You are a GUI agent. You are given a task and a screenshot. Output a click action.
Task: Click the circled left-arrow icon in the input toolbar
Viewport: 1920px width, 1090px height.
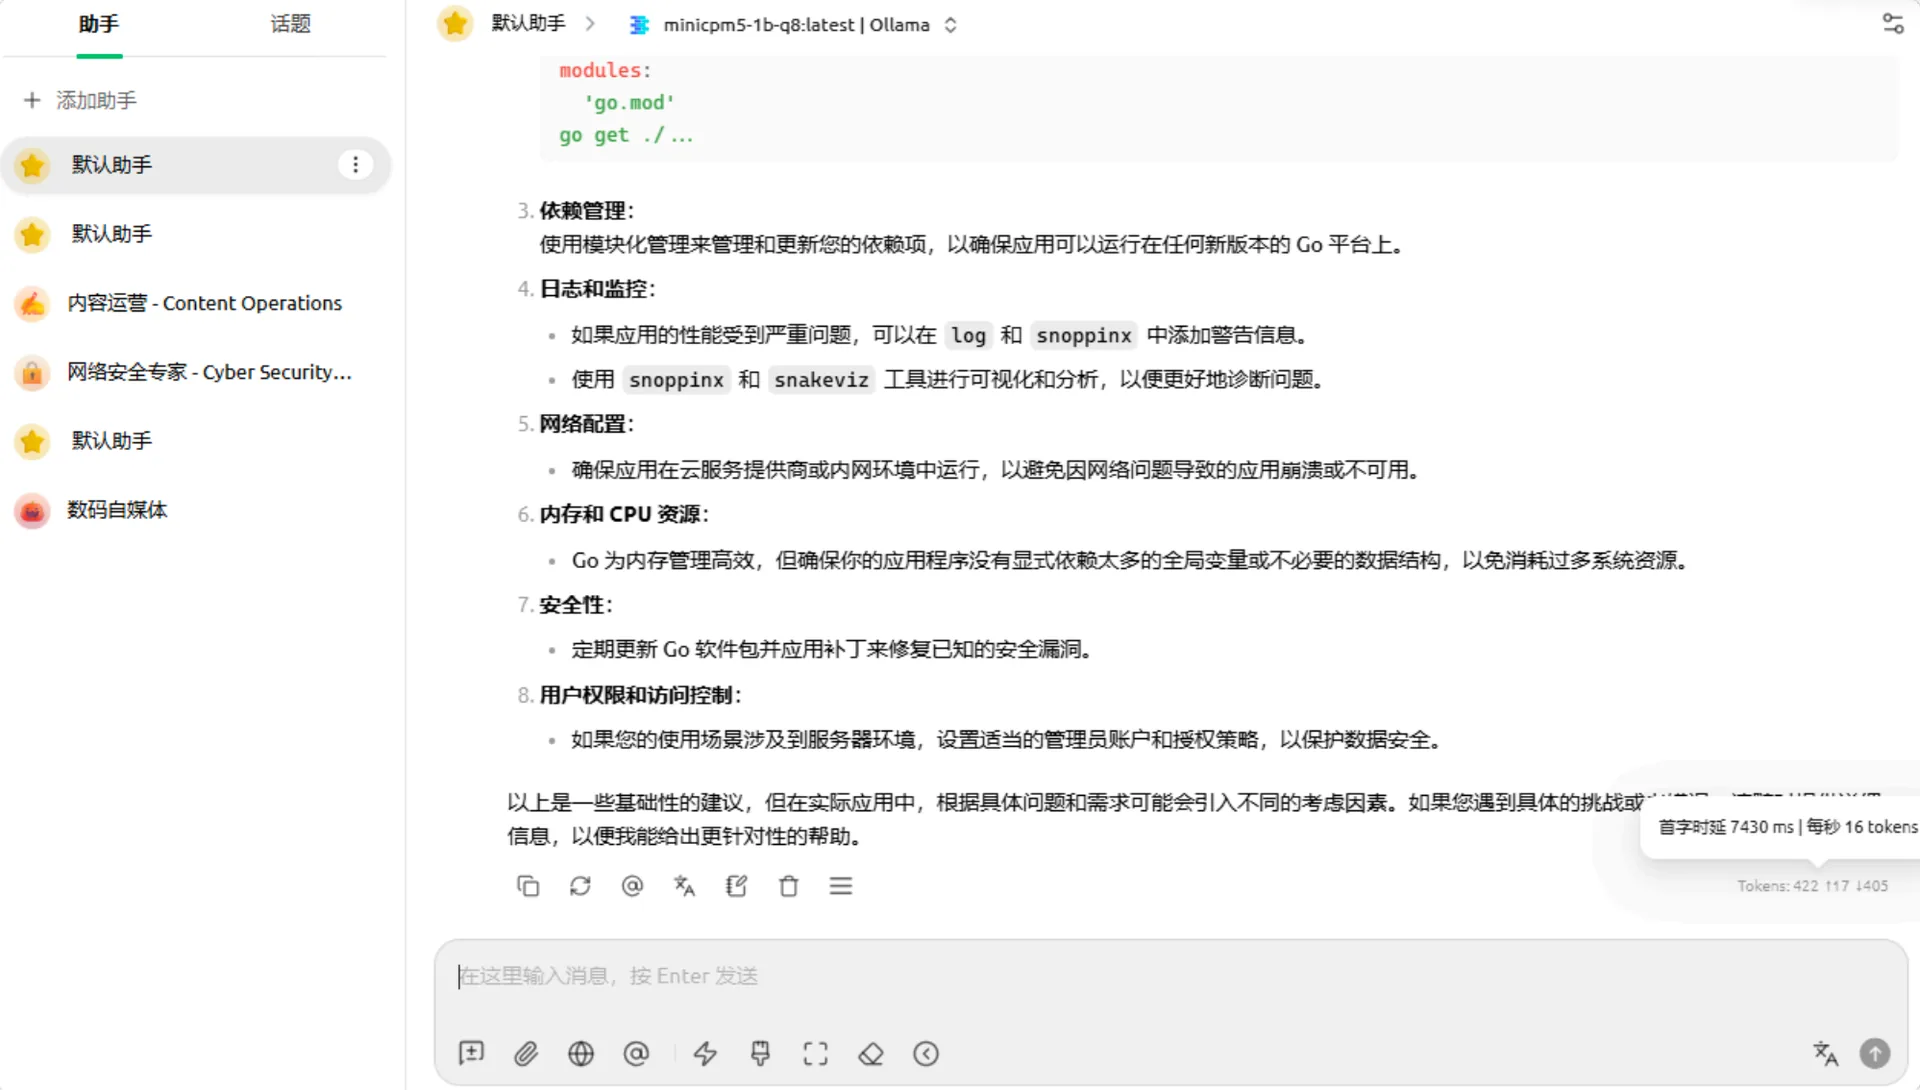coord(926,1053)
